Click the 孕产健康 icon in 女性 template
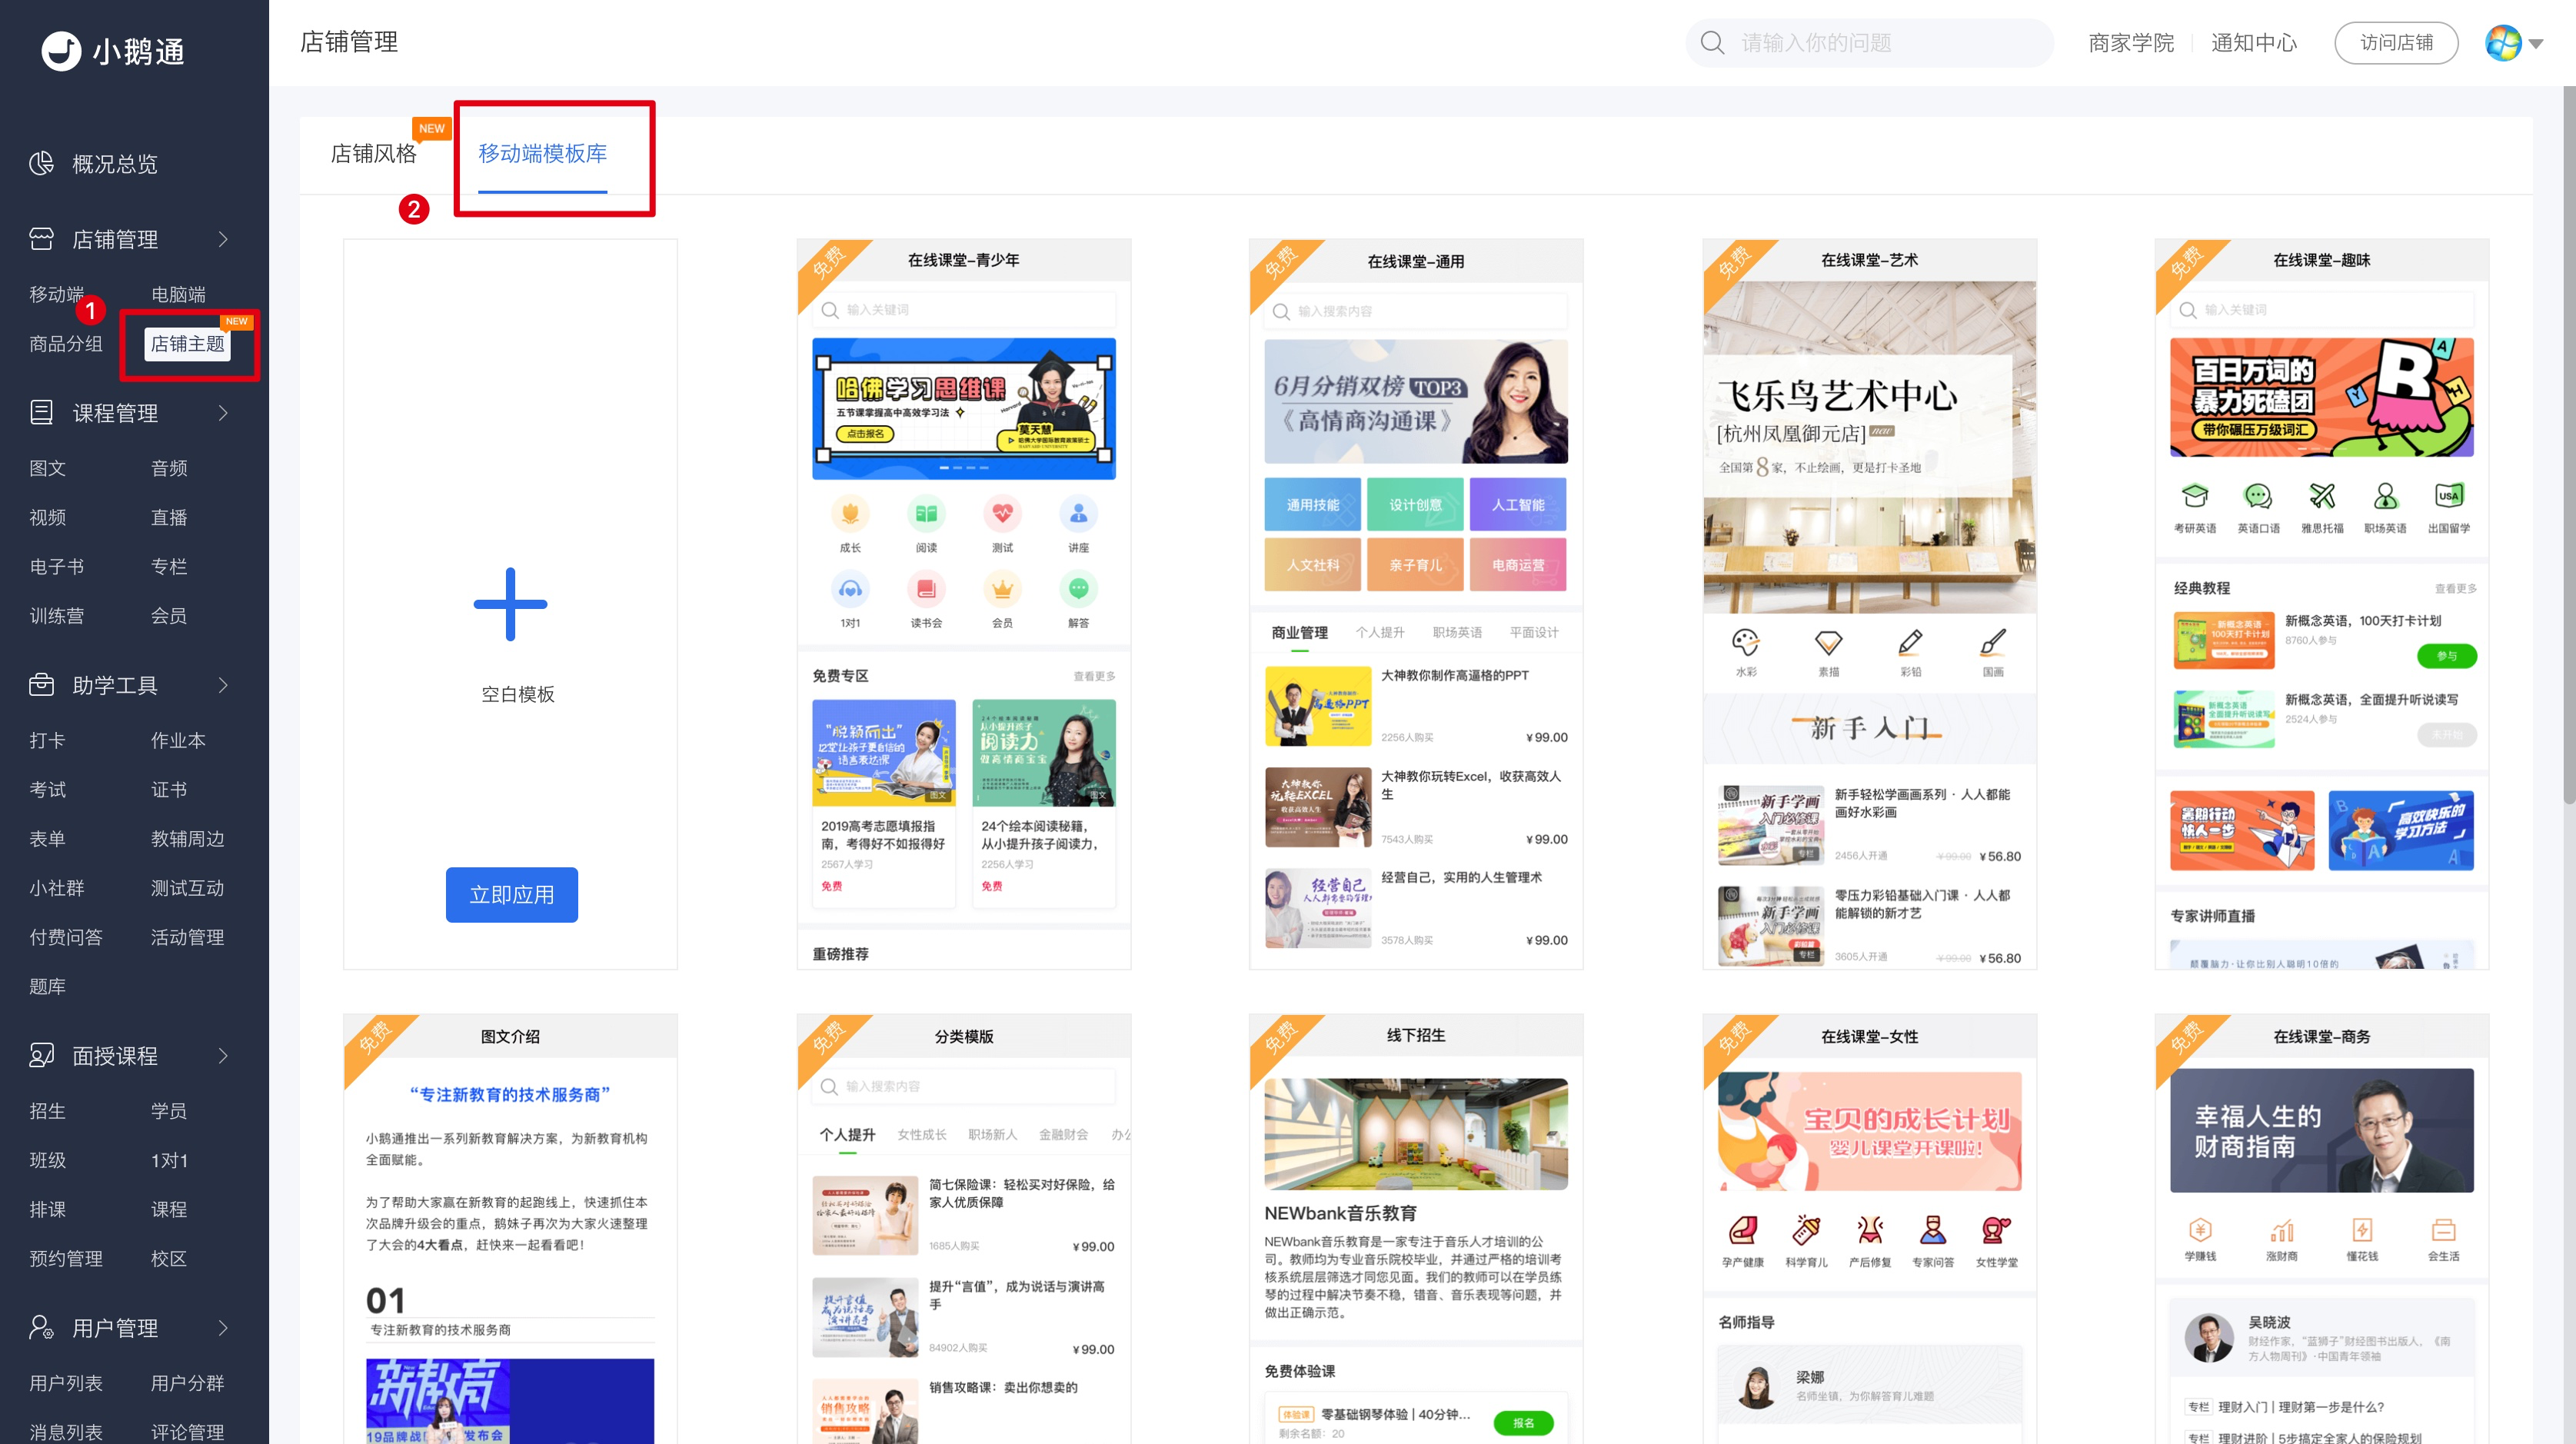This screenshot has width=2576, height=1444. [x=1743, y=1229]
